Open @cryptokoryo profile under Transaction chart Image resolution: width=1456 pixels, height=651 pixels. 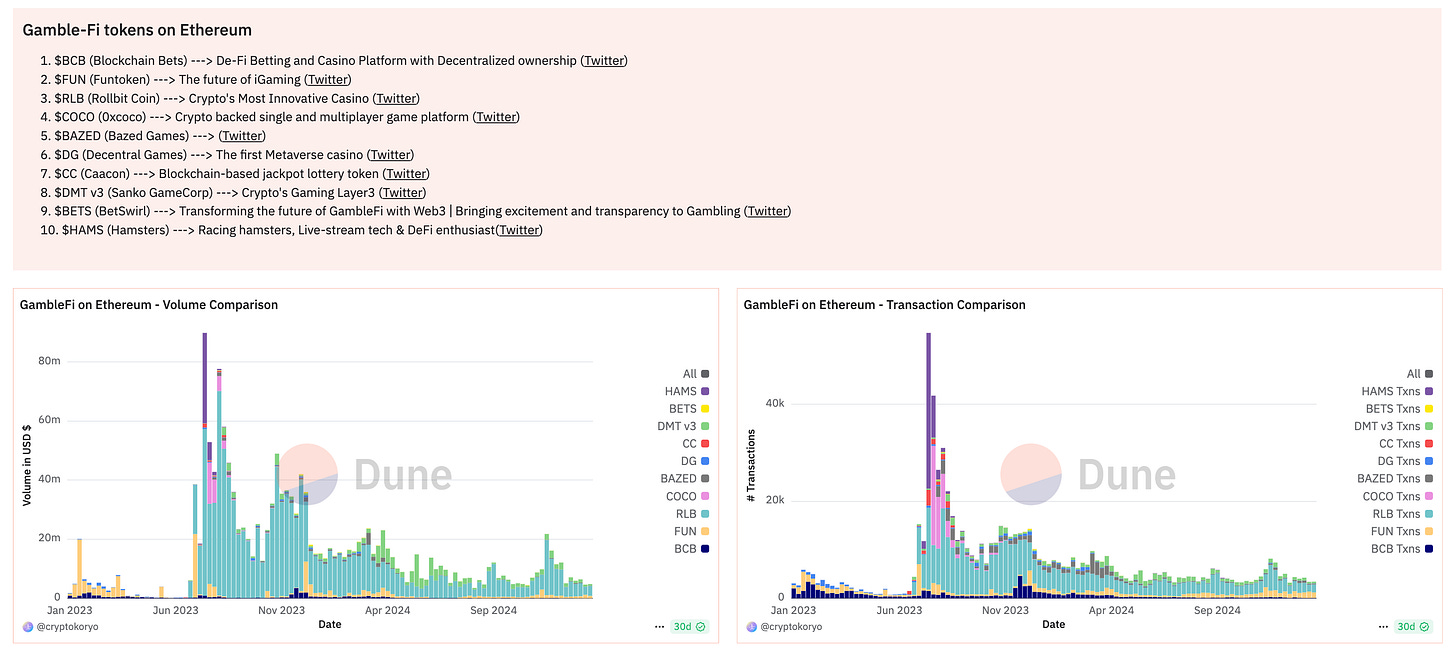point(790,626)
